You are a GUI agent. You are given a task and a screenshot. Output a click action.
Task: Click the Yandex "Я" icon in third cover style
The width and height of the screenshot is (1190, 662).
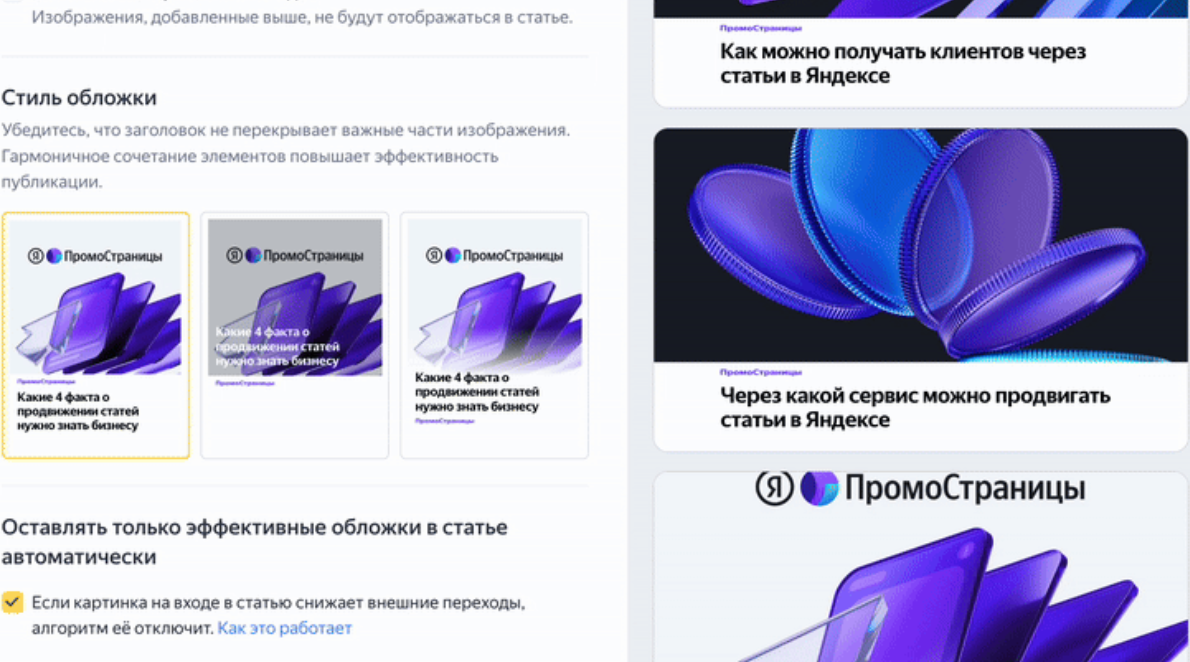434,255
